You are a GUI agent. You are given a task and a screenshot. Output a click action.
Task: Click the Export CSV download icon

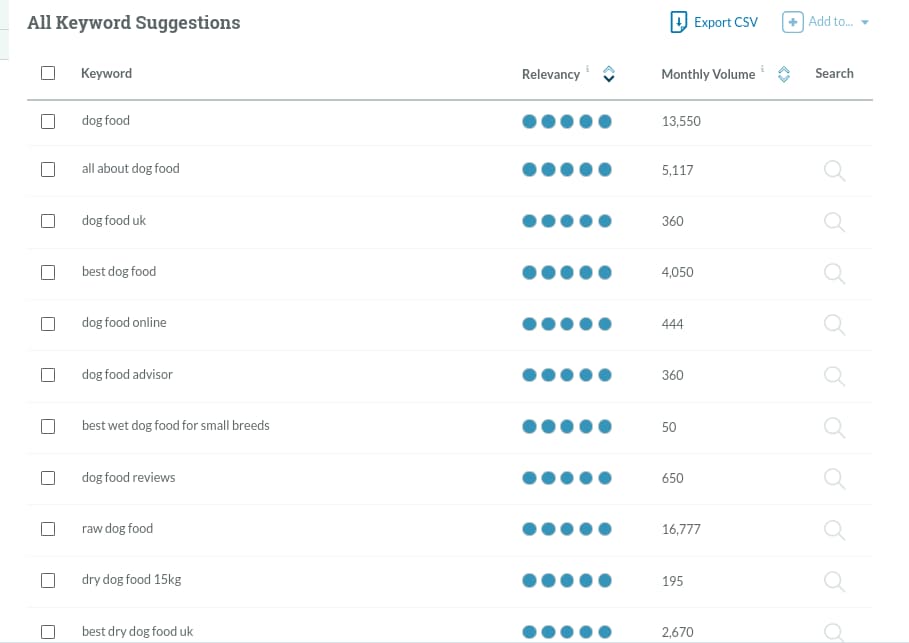pyautogui.click(x=680, y=21)
